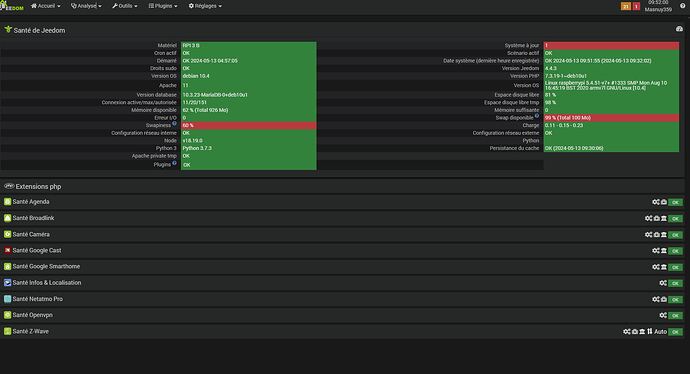Image resolution: width=690 pixels, height=374 pixels.
Task: Click the red update counter badge
Action: [x=636, y=7]
